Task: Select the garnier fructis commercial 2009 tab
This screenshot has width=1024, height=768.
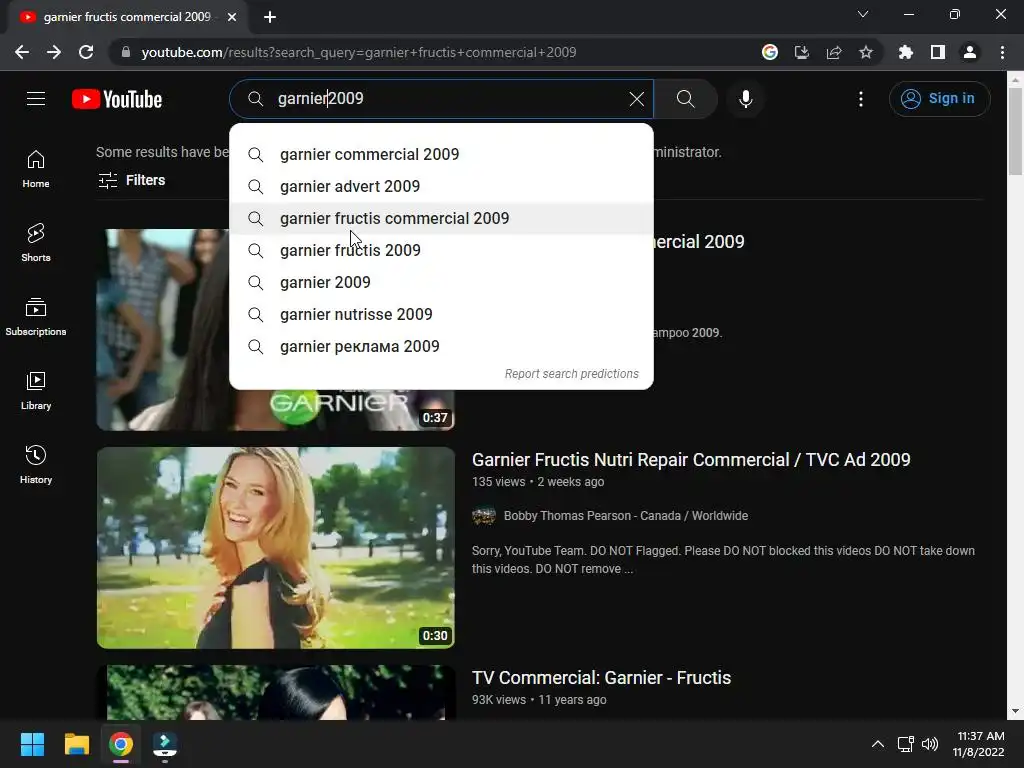Action: pos(128,17)
